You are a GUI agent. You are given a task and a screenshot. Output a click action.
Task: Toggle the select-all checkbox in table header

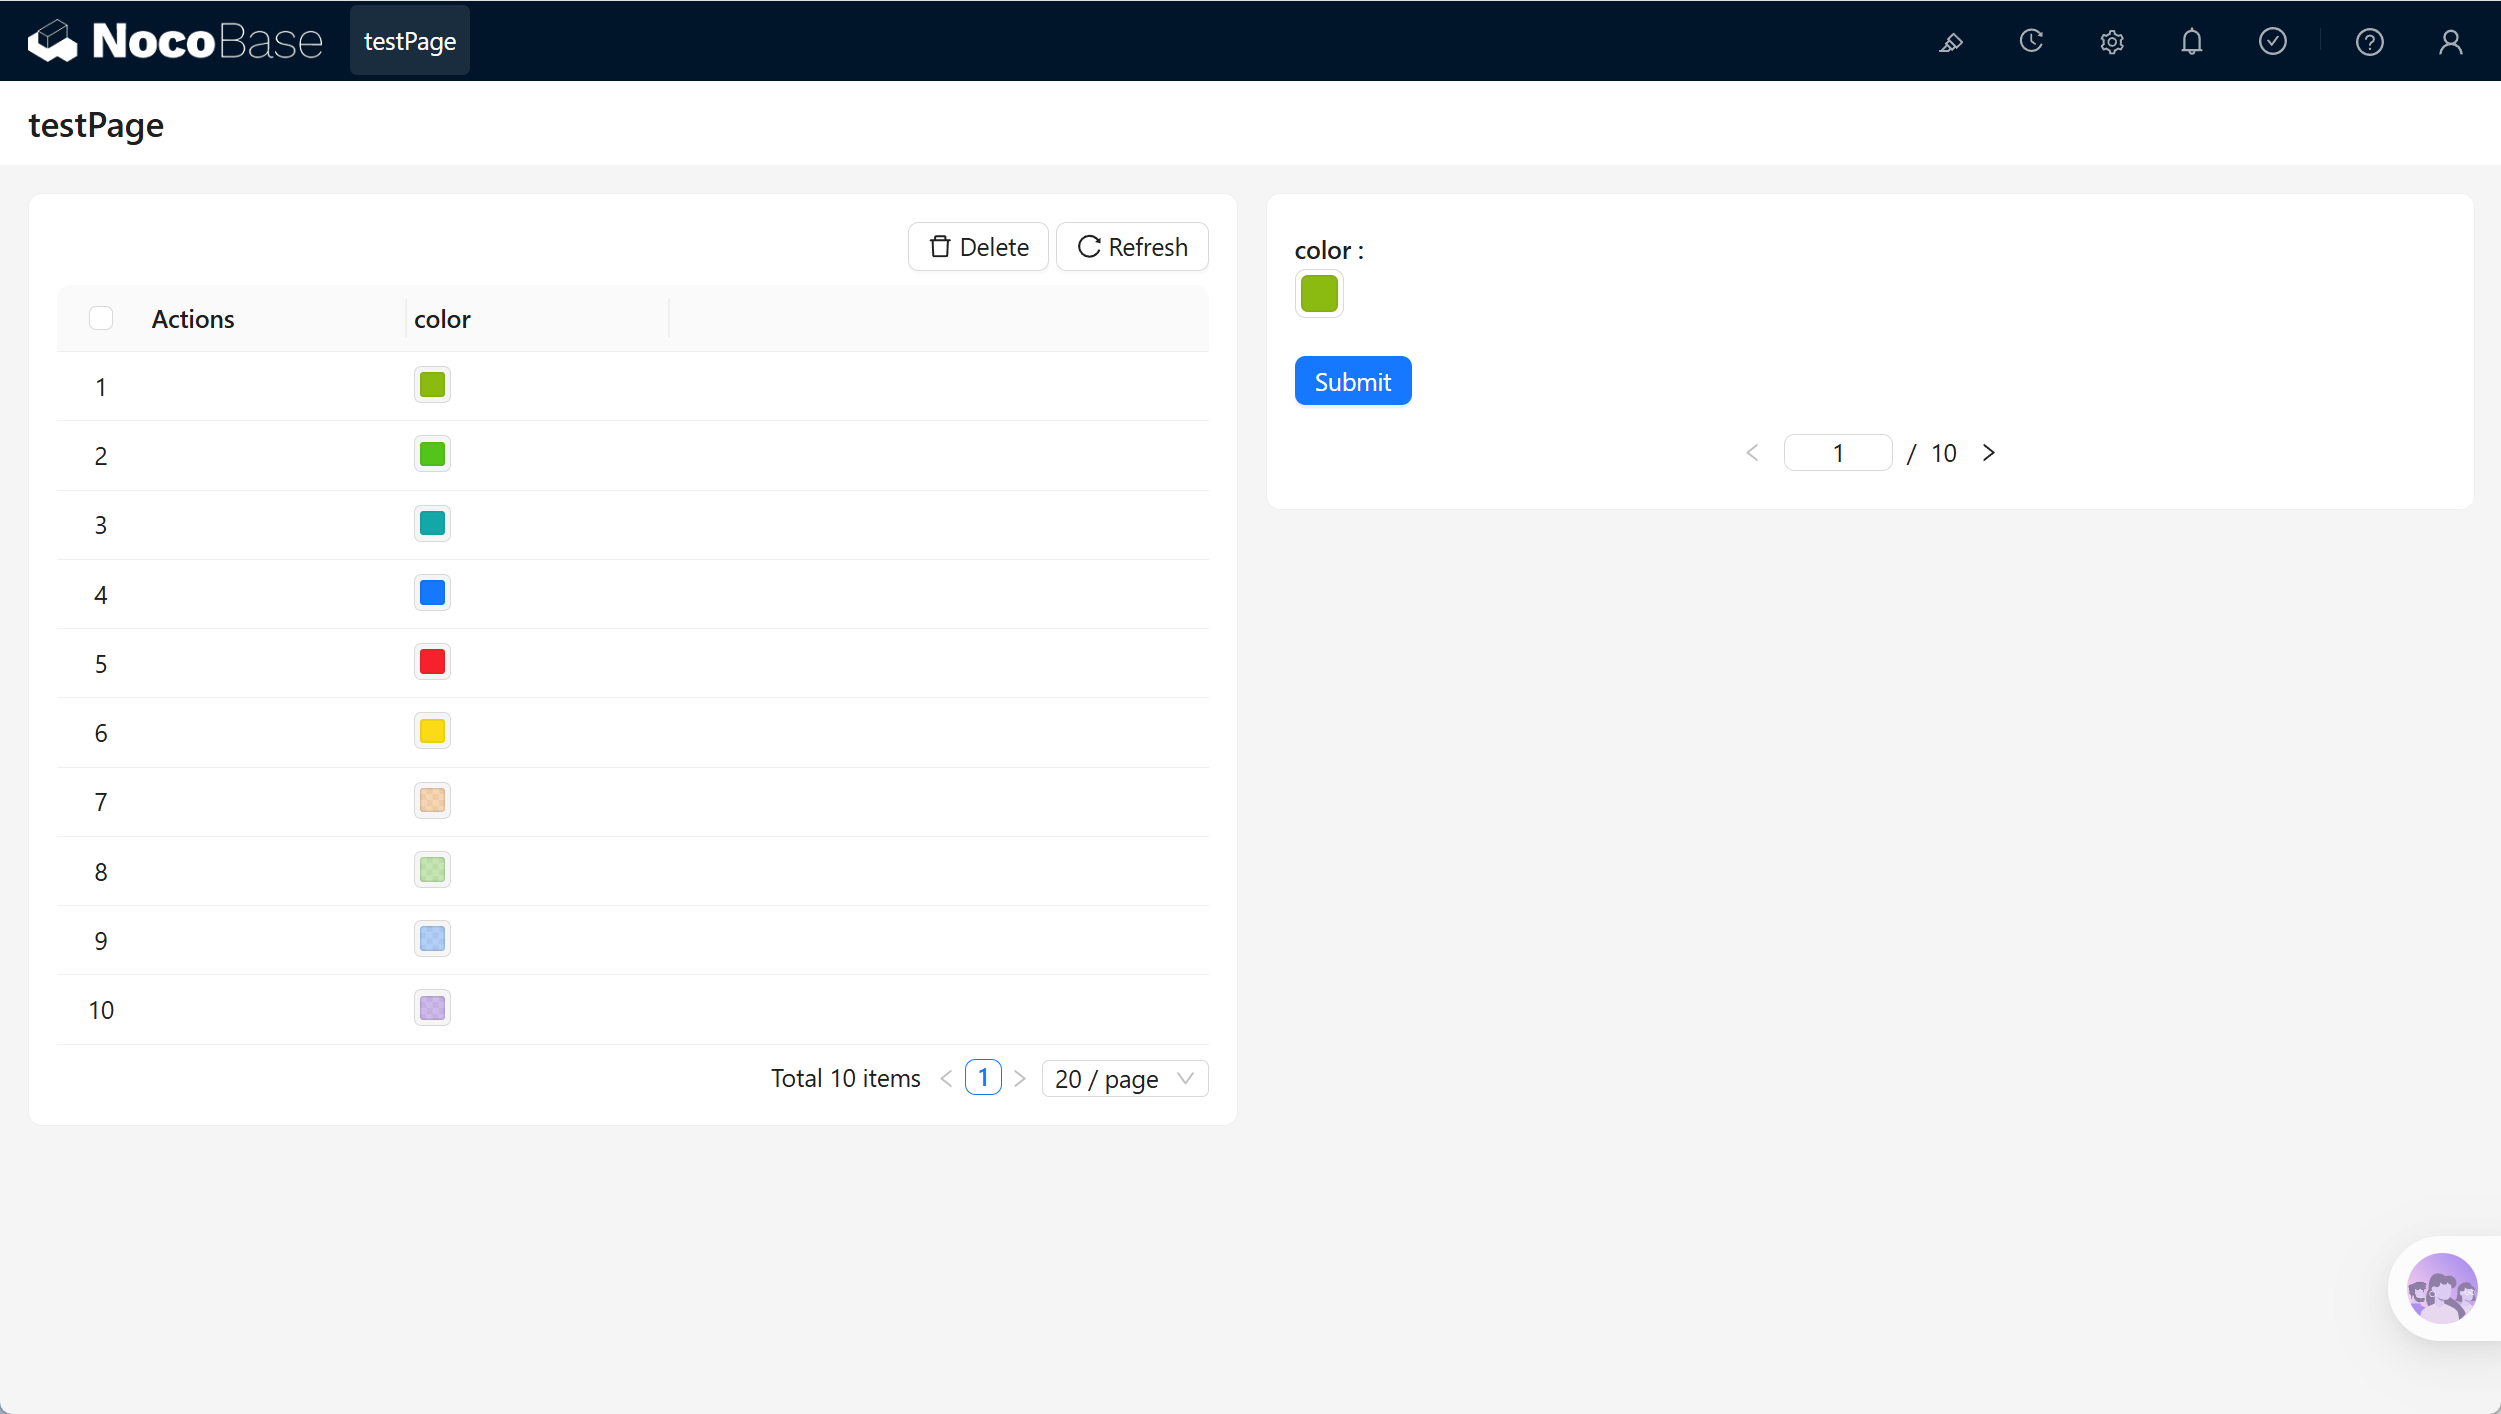tap(101, 318)
